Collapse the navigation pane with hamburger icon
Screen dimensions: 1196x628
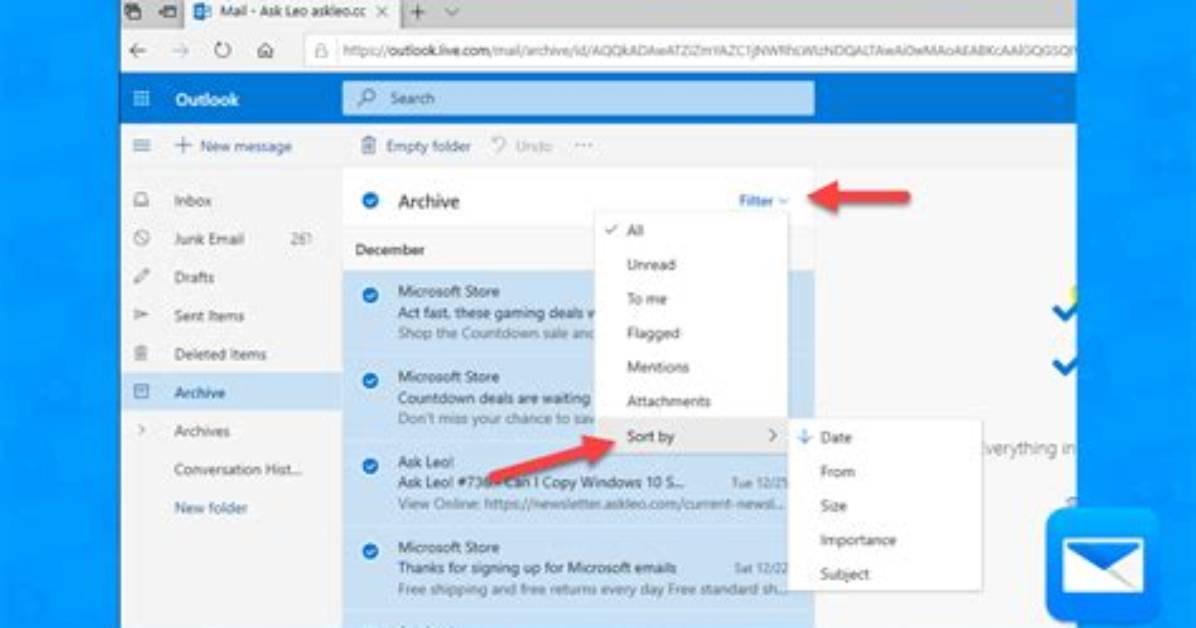coord(142,145)
